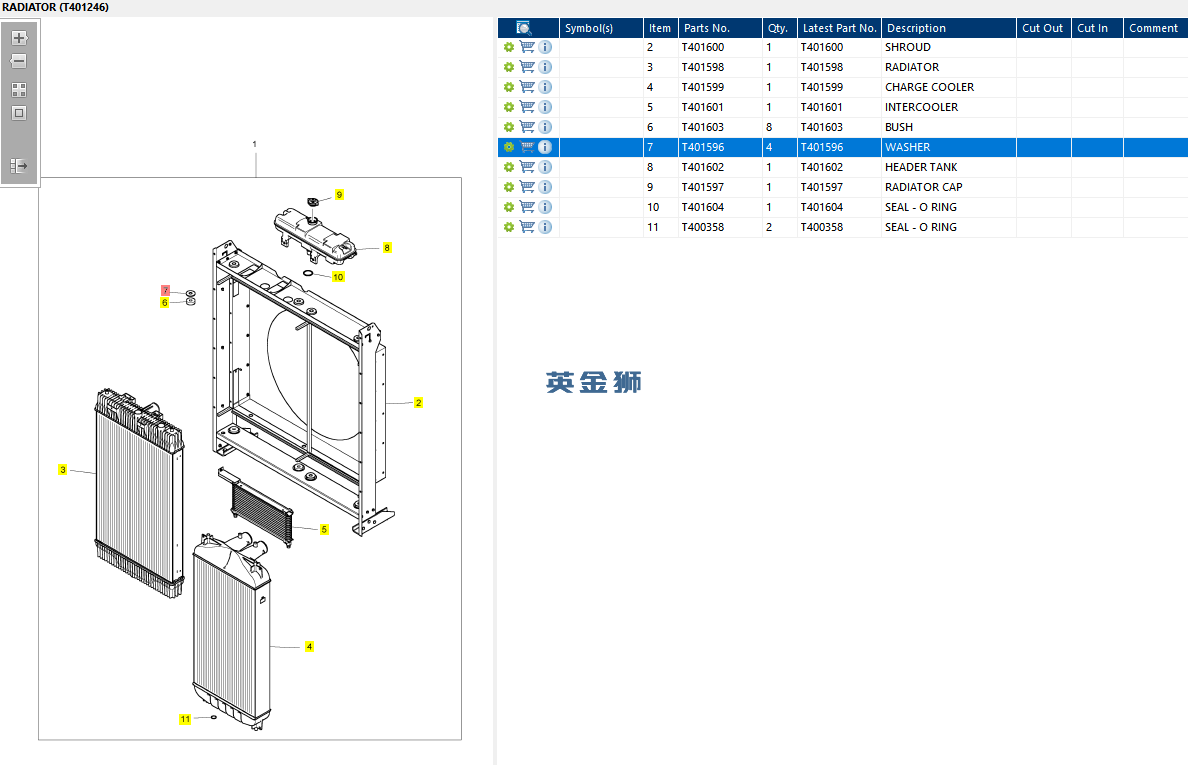This screenshot has height=765, width=1188.
Task: Select callout 9 in the diagram
Action: (x=339, y=195)
